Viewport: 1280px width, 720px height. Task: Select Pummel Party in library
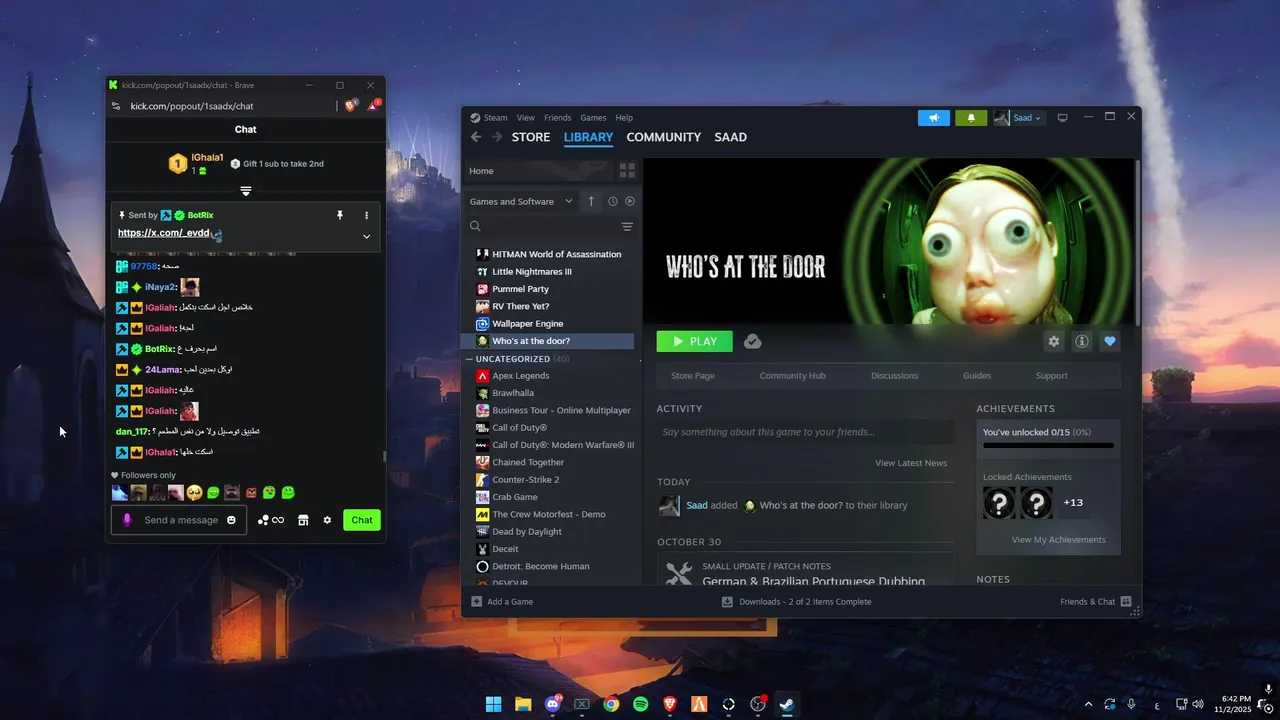tap(520, 289)
